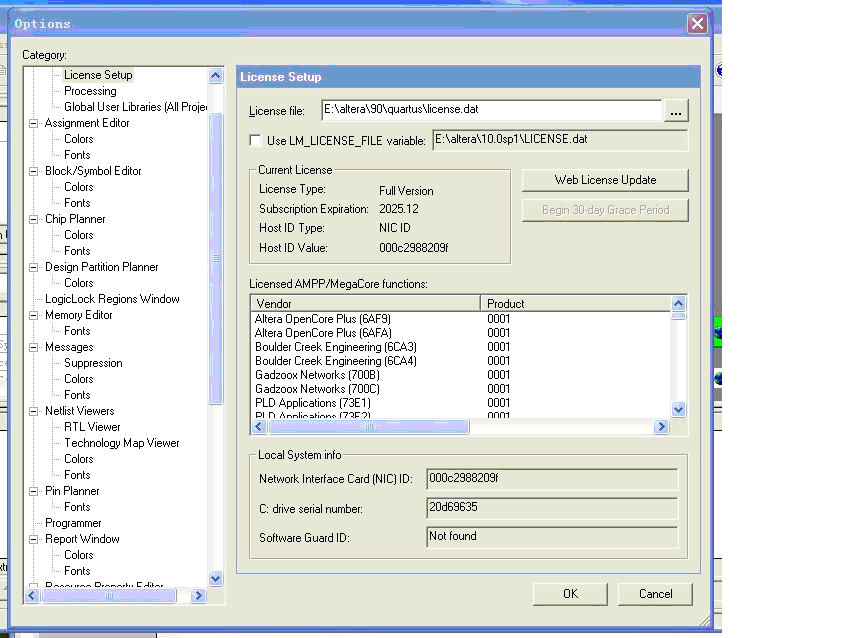Open Colors under Report Window
The width and height of the screenshot is (864, 638).
tap(79, 555)
